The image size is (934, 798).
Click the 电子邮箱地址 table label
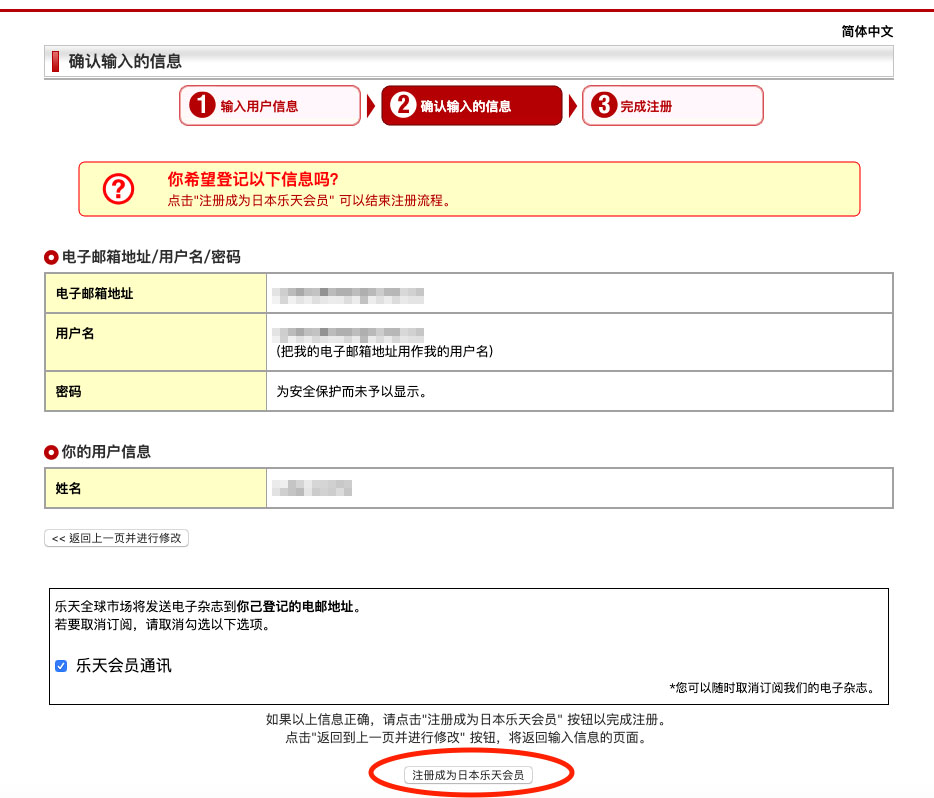94,293
